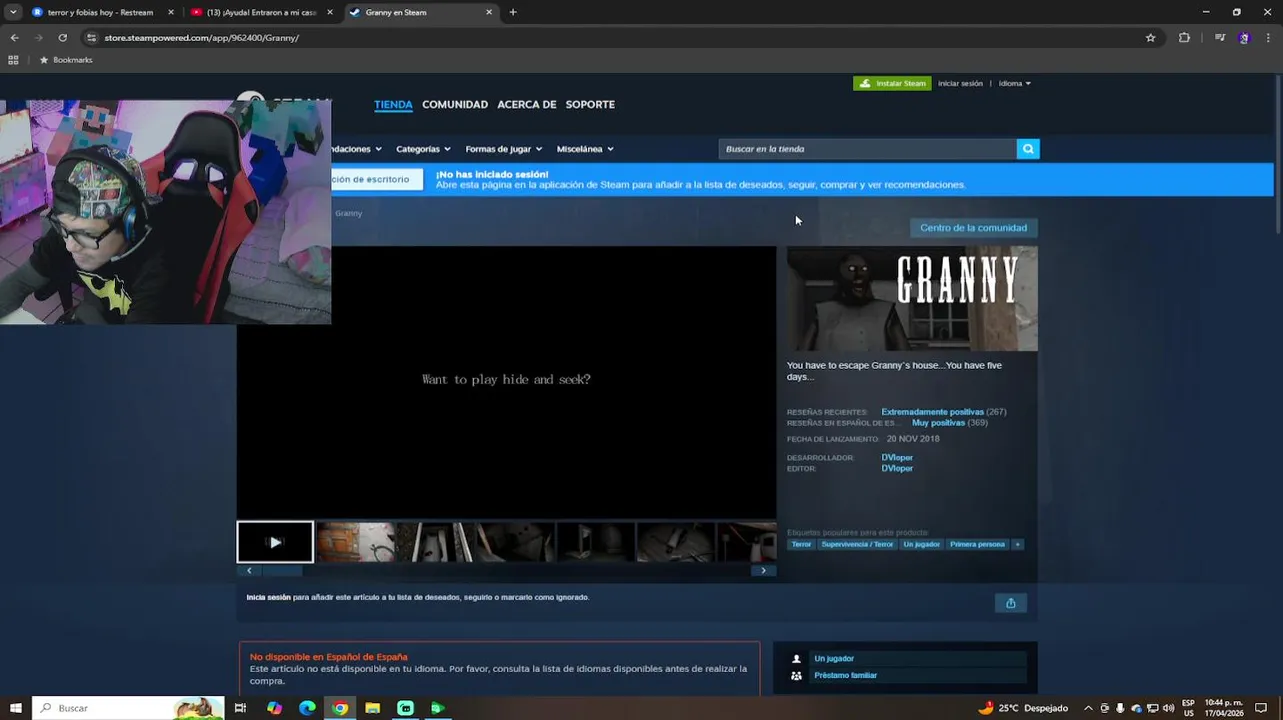Viewport: 1283px width, 720px height.
Task: Open the TIENDA menu
Action: 393,105
